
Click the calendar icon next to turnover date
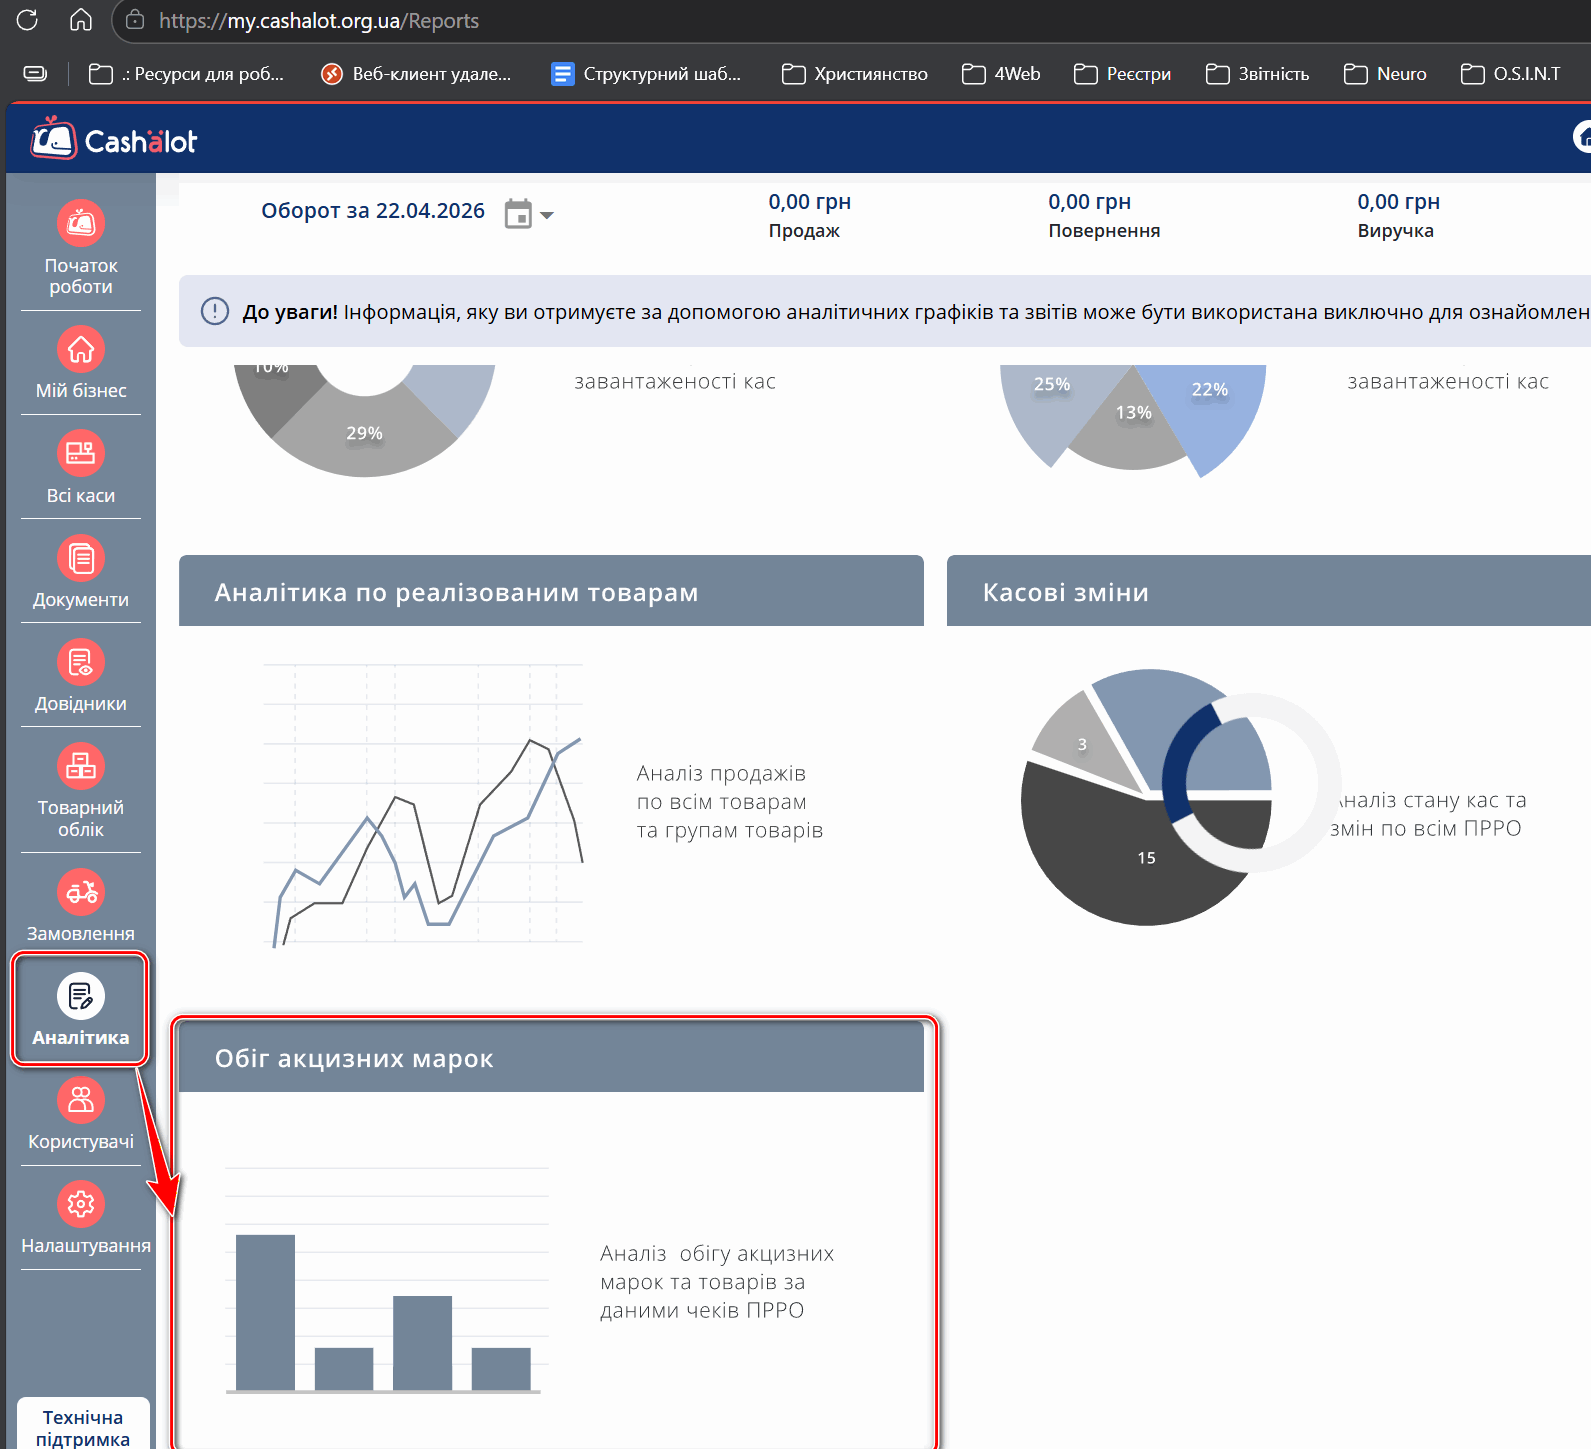pyautogui.click(x=518, y=214)
